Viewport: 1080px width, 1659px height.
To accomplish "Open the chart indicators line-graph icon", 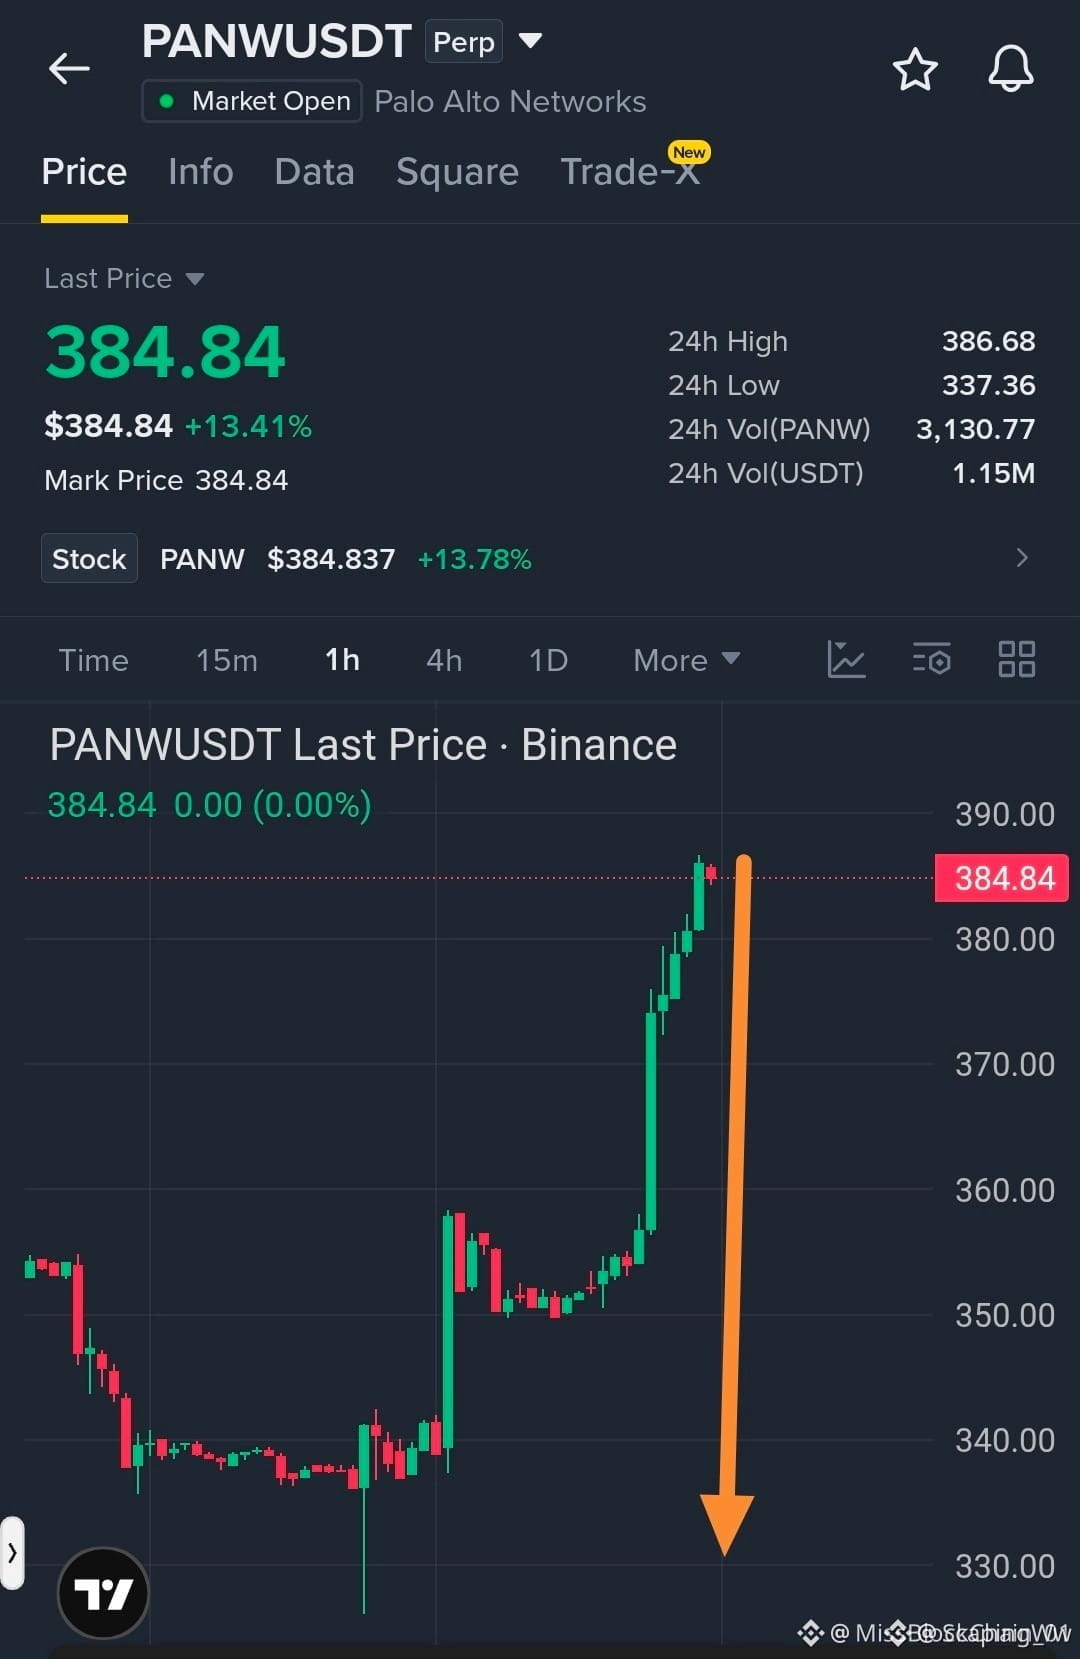I will (846, 660).
